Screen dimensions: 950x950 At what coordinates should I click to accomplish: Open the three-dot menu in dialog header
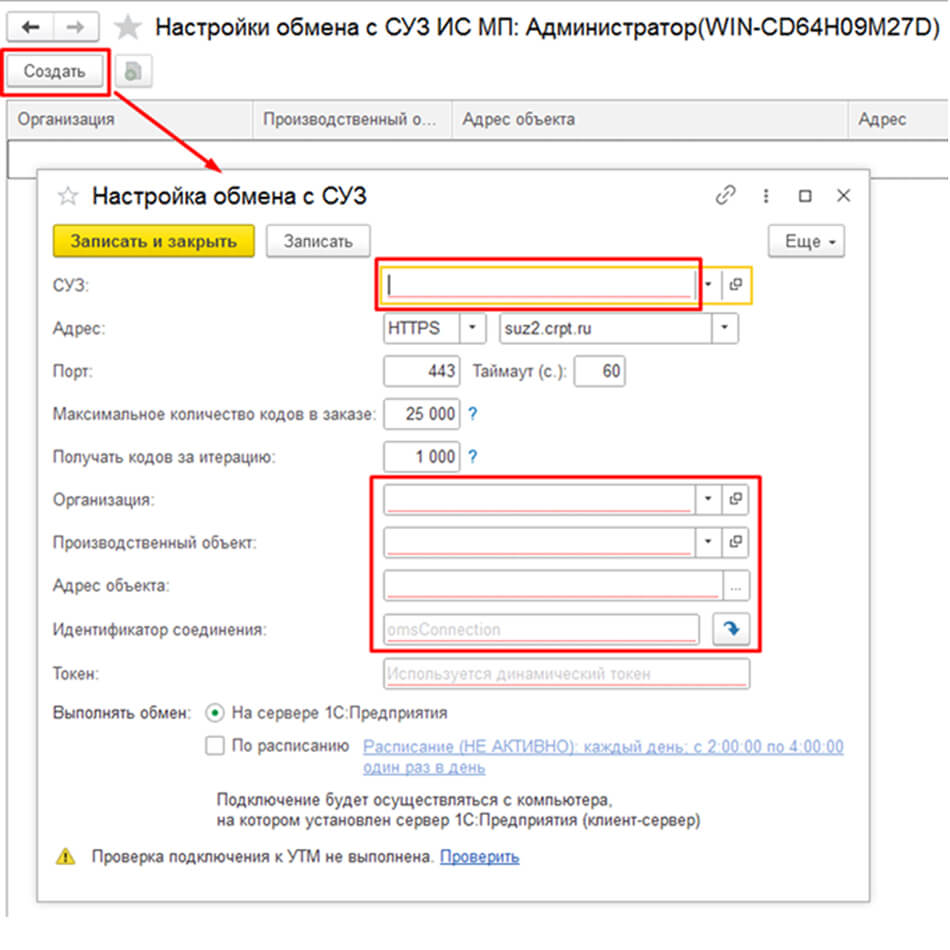(x=766, y=196)
